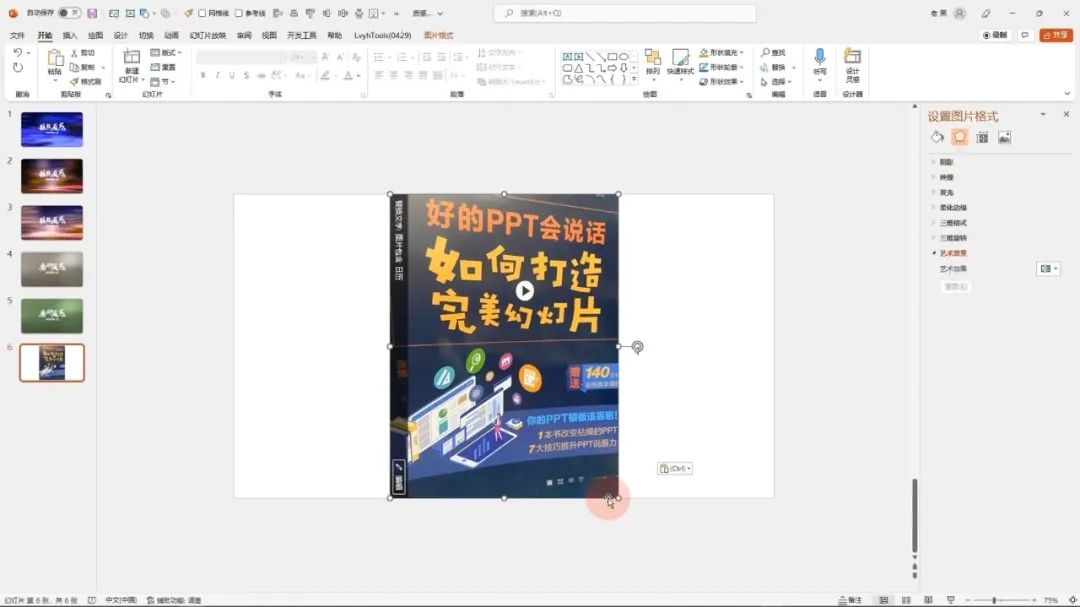This screenshot has height=607, width=1080.
Task: Open Size & Properties tab in format pane
Action: click(982, 138)
